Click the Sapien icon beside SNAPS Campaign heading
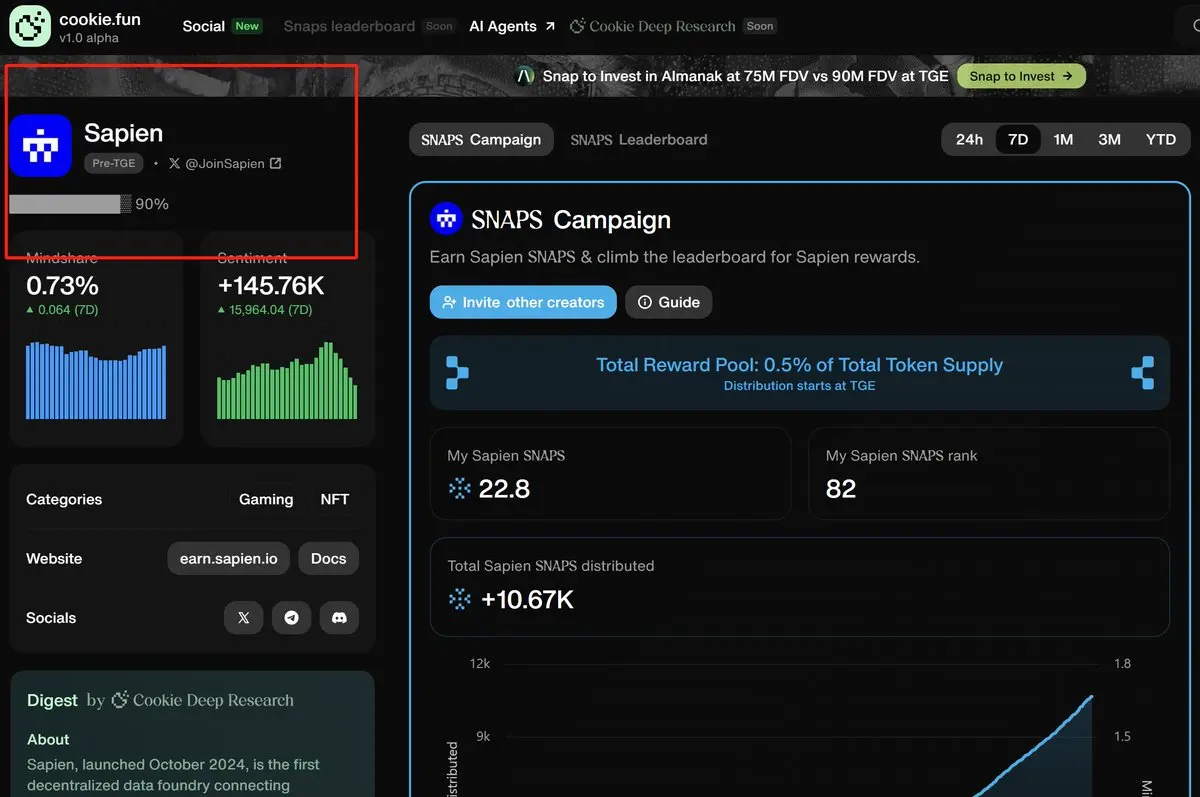The image size is (1200, 797). pyautogui.click(x=446, y=218)
